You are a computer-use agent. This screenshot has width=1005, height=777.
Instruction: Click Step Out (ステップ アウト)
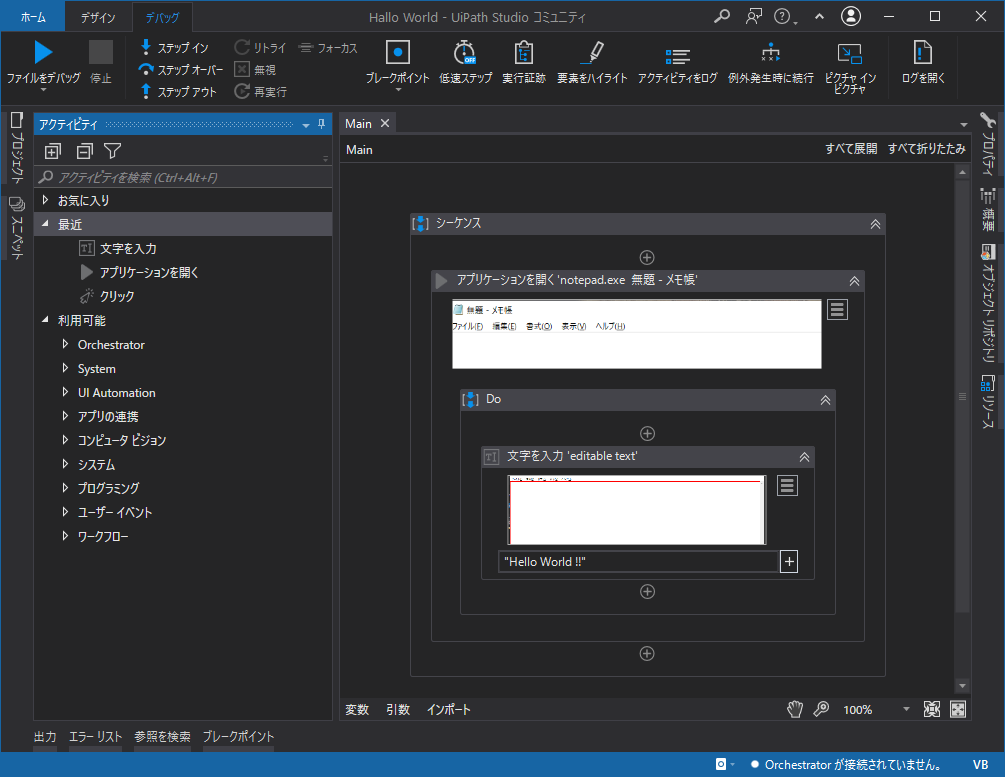click(178, 92)
